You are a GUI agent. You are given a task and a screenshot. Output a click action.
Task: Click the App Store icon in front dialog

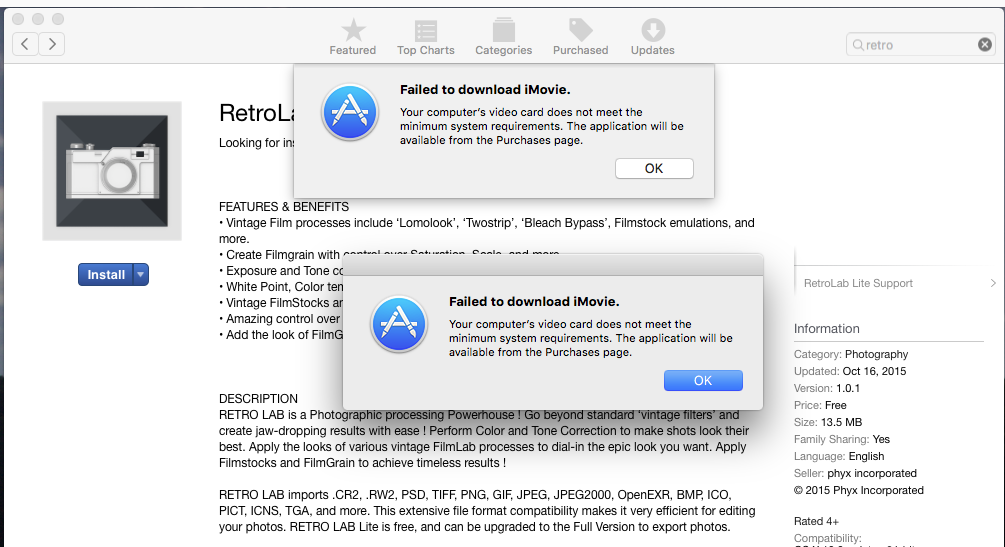399,324
